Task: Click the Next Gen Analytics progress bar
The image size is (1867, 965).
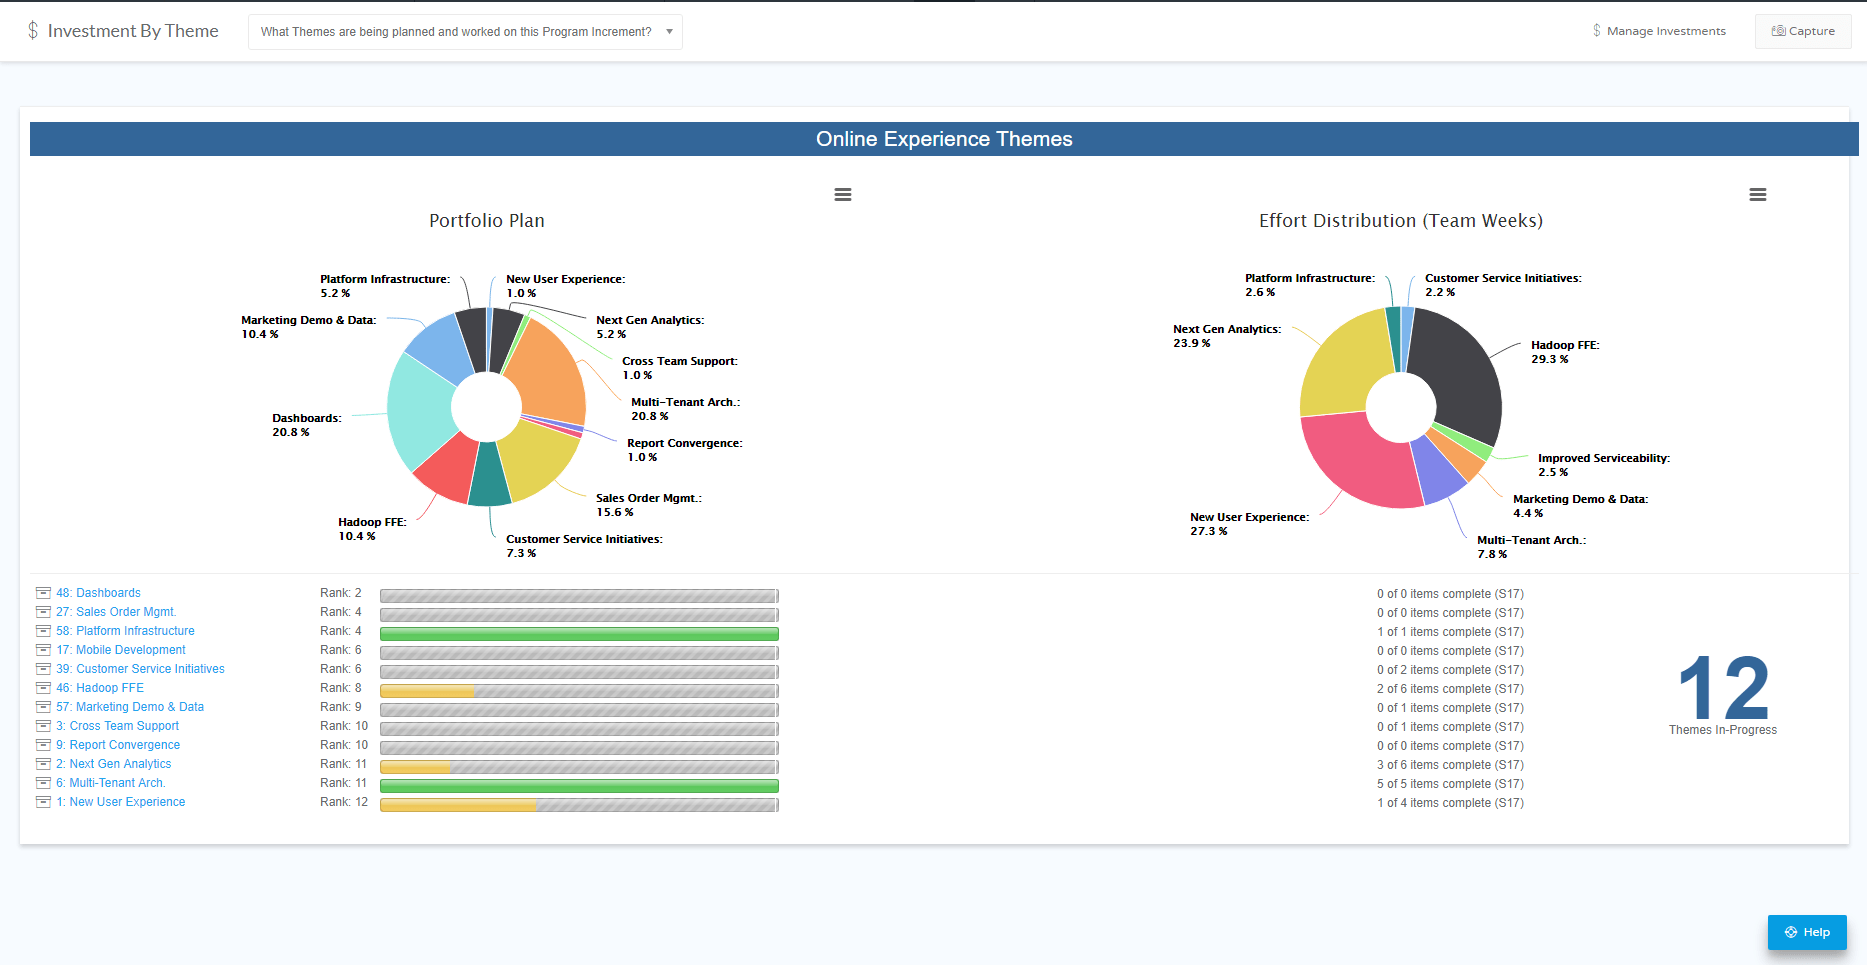Action: click(579, 767)
